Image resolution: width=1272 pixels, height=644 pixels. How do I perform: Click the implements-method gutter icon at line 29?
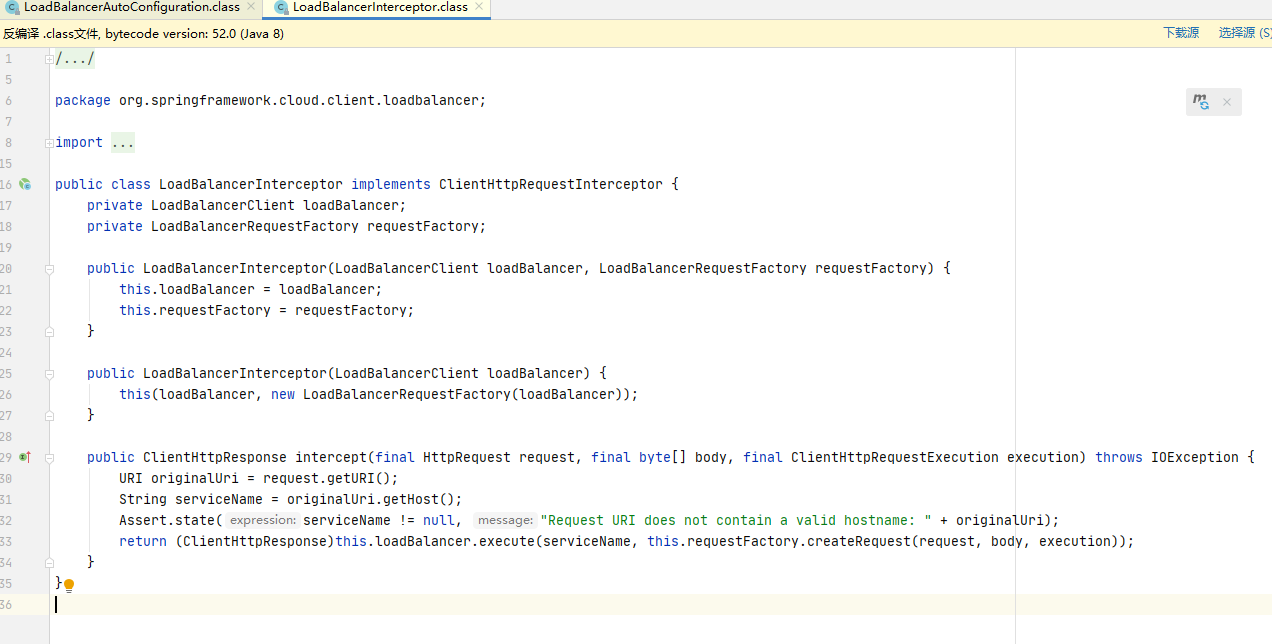click(x=25, y=457)
